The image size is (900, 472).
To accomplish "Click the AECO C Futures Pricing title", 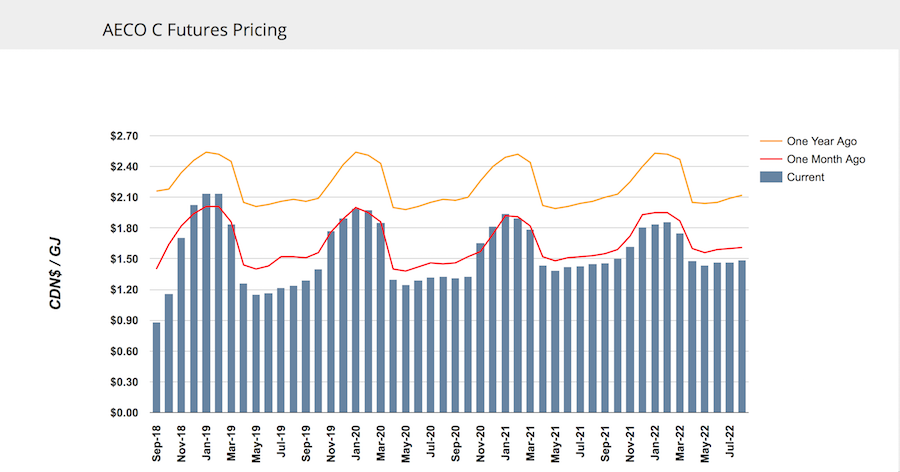I will click(195, 30).
